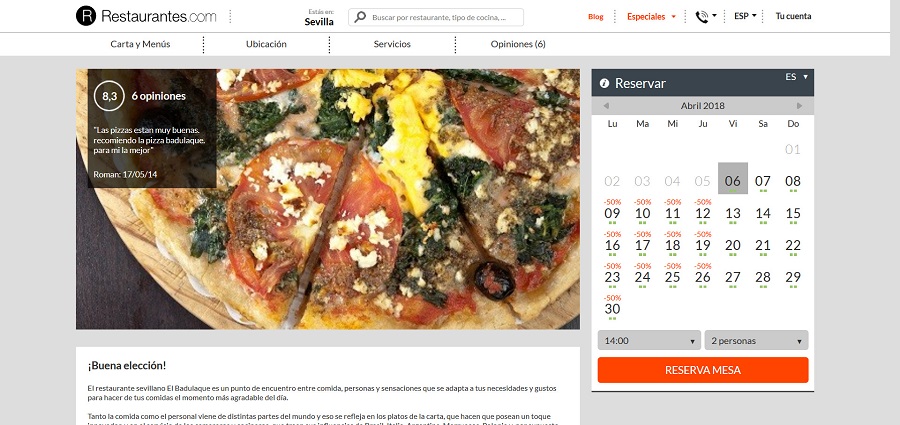Viewport: 900px width, 425px height.
Task: Open the Carta y Menús tab
Action: coord(140,44)
